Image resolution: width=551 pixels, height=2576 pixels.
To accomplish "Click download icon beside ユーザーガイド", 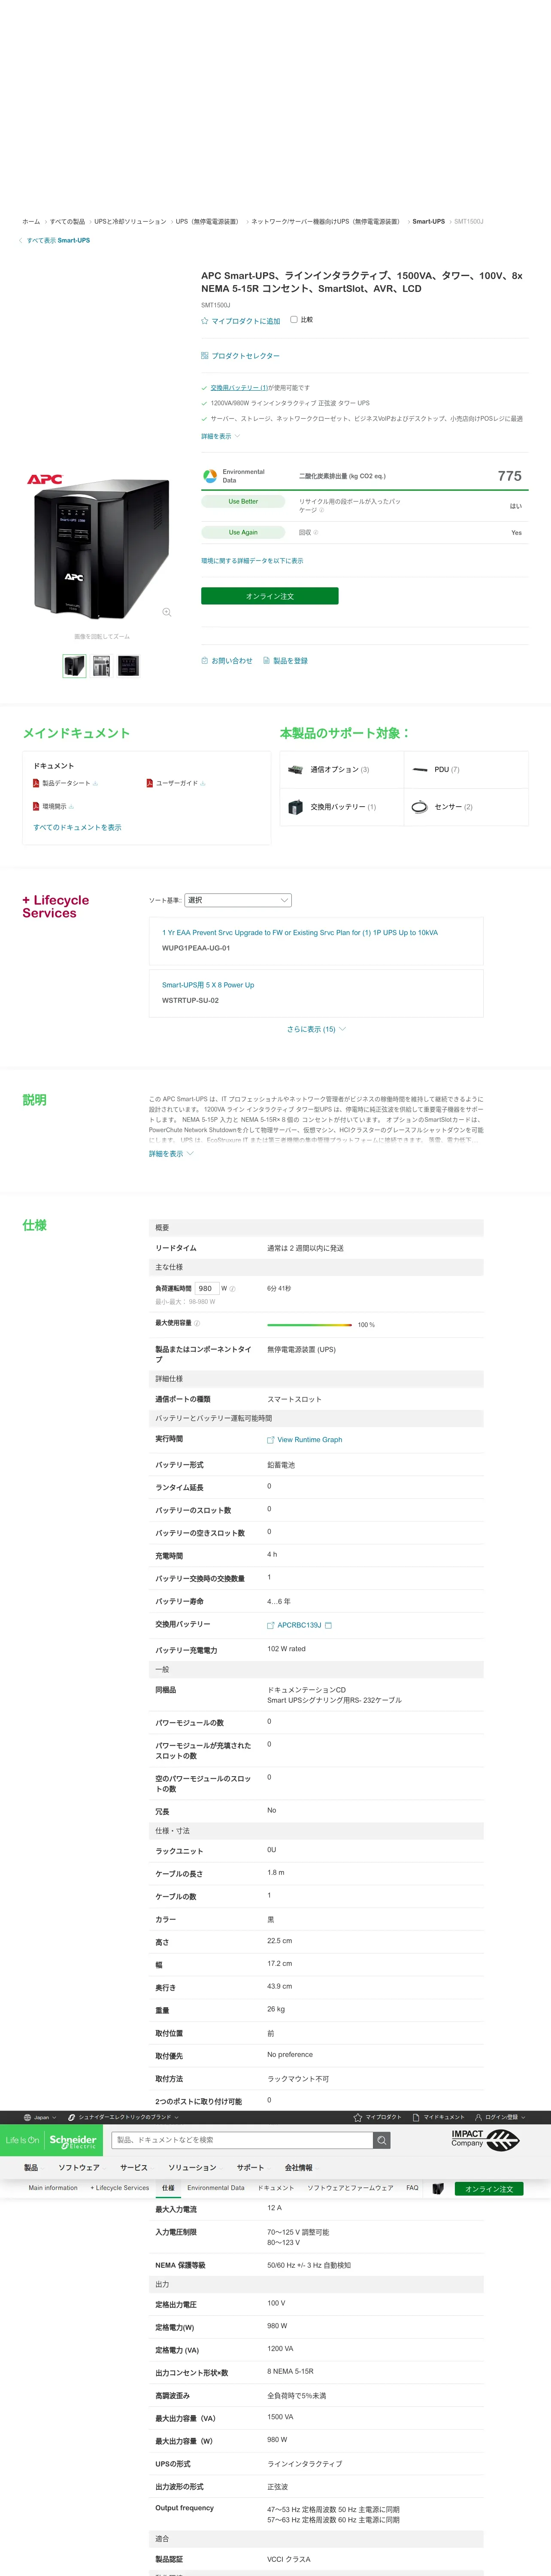I will (x=204, y=784).
